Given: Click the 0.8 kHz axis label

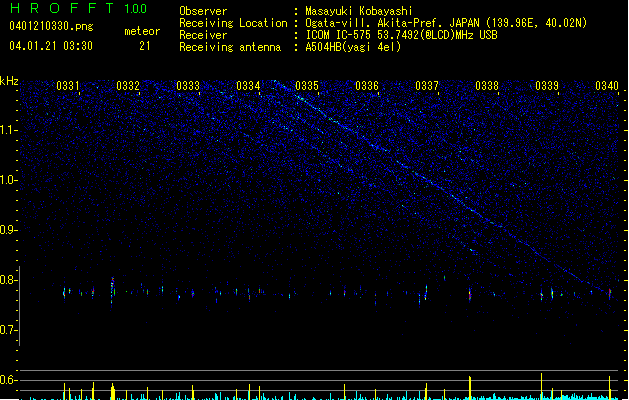Looking at the screenshot, I should (8, 280).
